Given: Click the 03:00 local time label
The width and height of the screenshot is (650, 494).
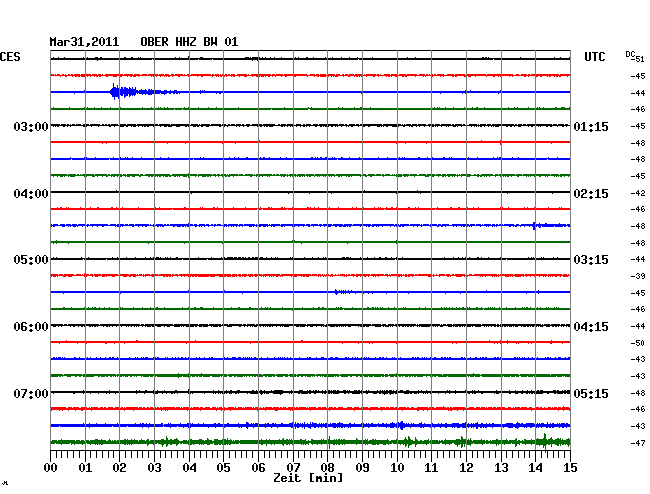Looking at the screenshot, I should 31,126.
